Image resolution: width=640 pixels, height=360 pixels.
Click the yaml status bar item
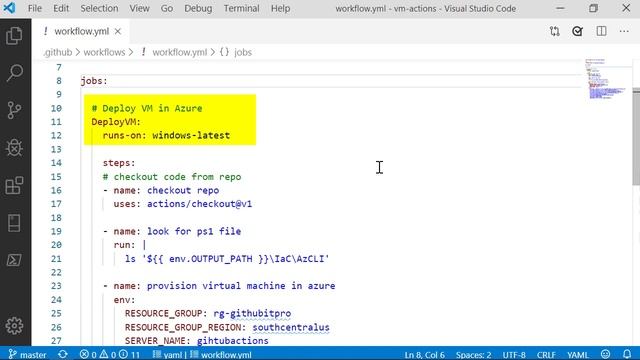click(x=167, y=355)
